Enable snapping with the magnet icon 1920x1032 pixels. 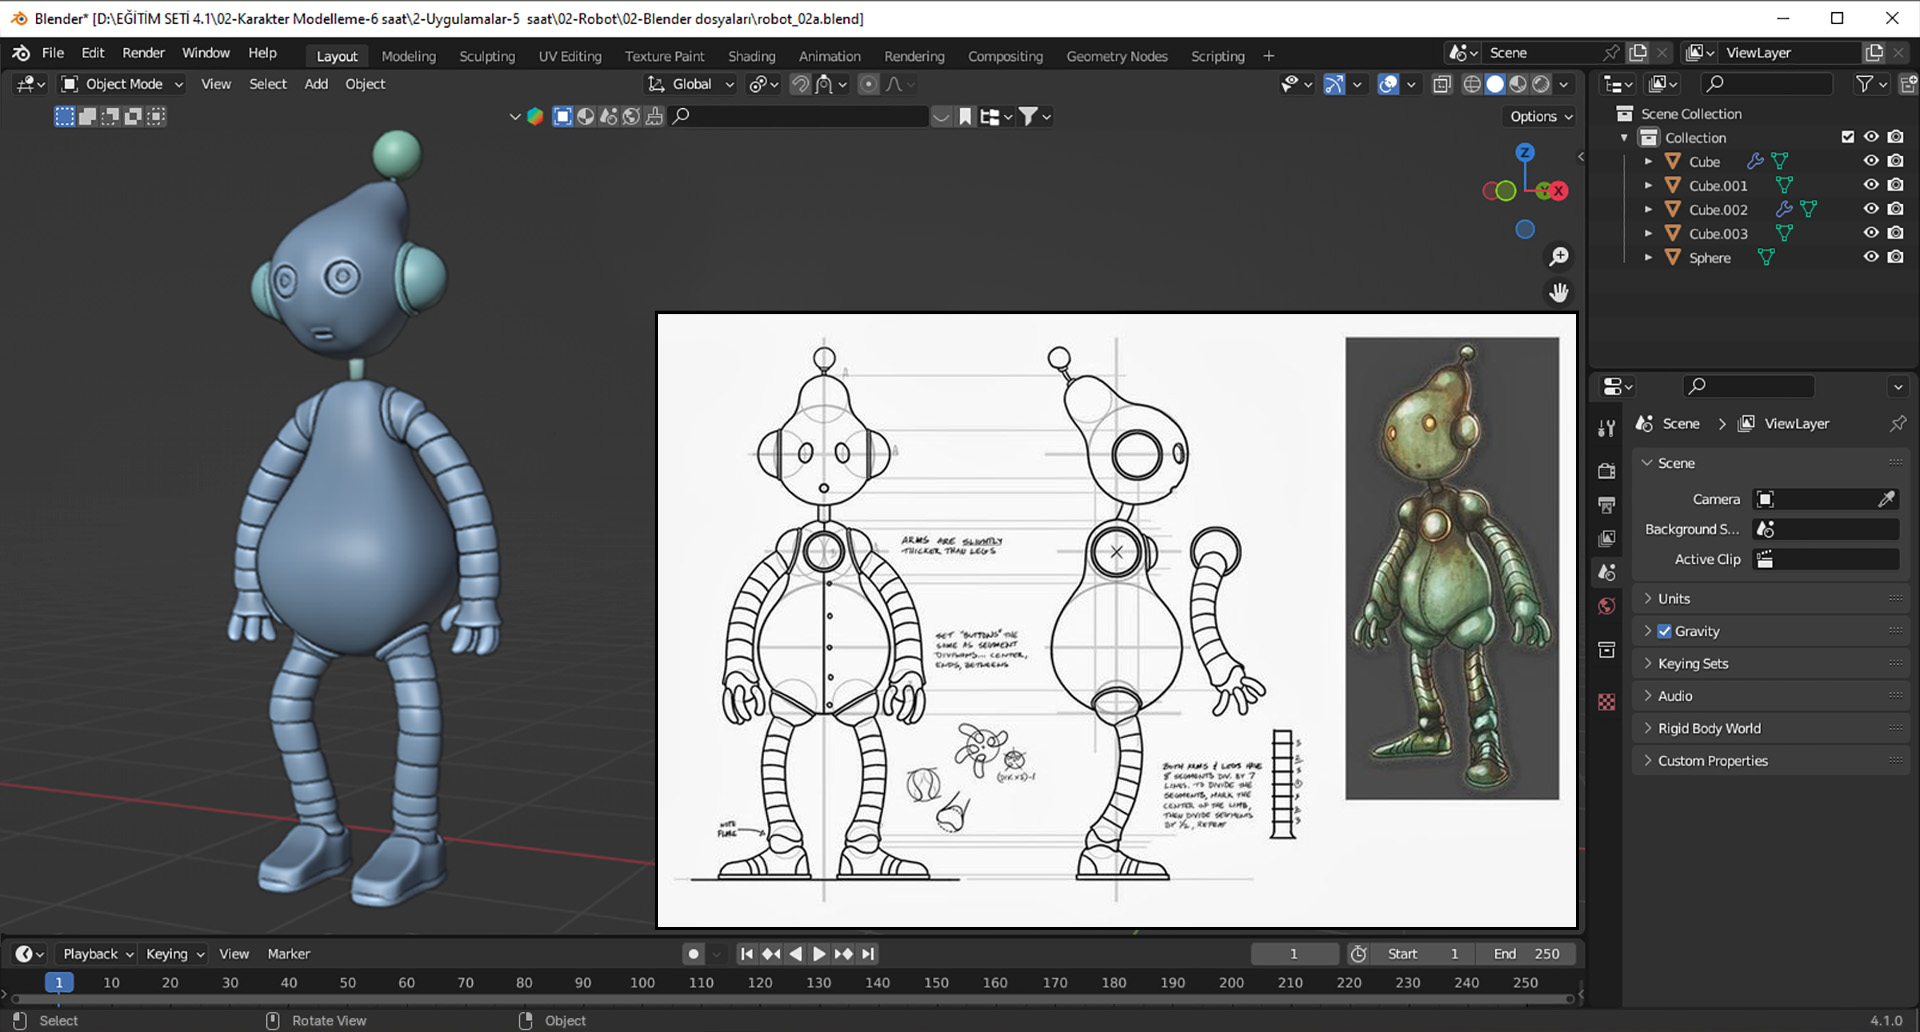click(x=800, y=84)
